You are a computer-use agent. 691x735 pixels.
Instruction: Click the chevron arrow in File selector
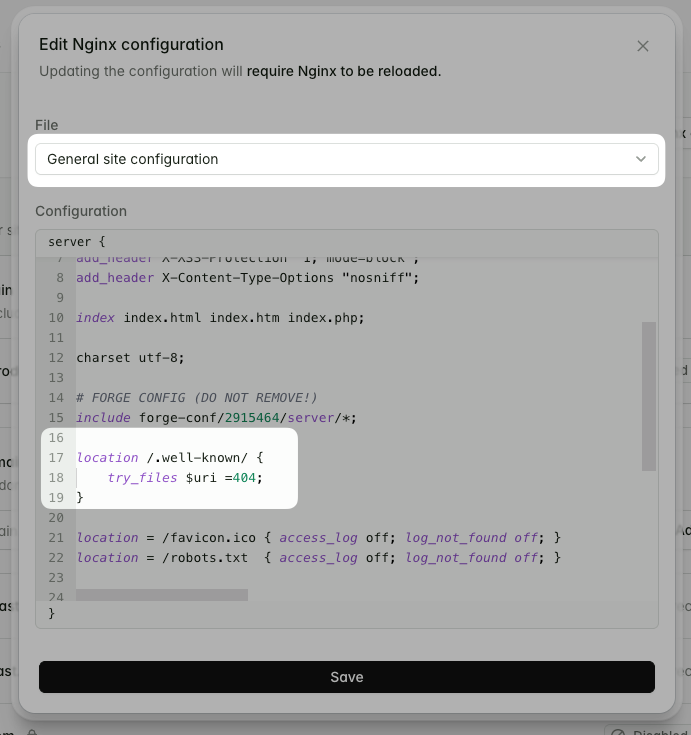coord(641,159)
